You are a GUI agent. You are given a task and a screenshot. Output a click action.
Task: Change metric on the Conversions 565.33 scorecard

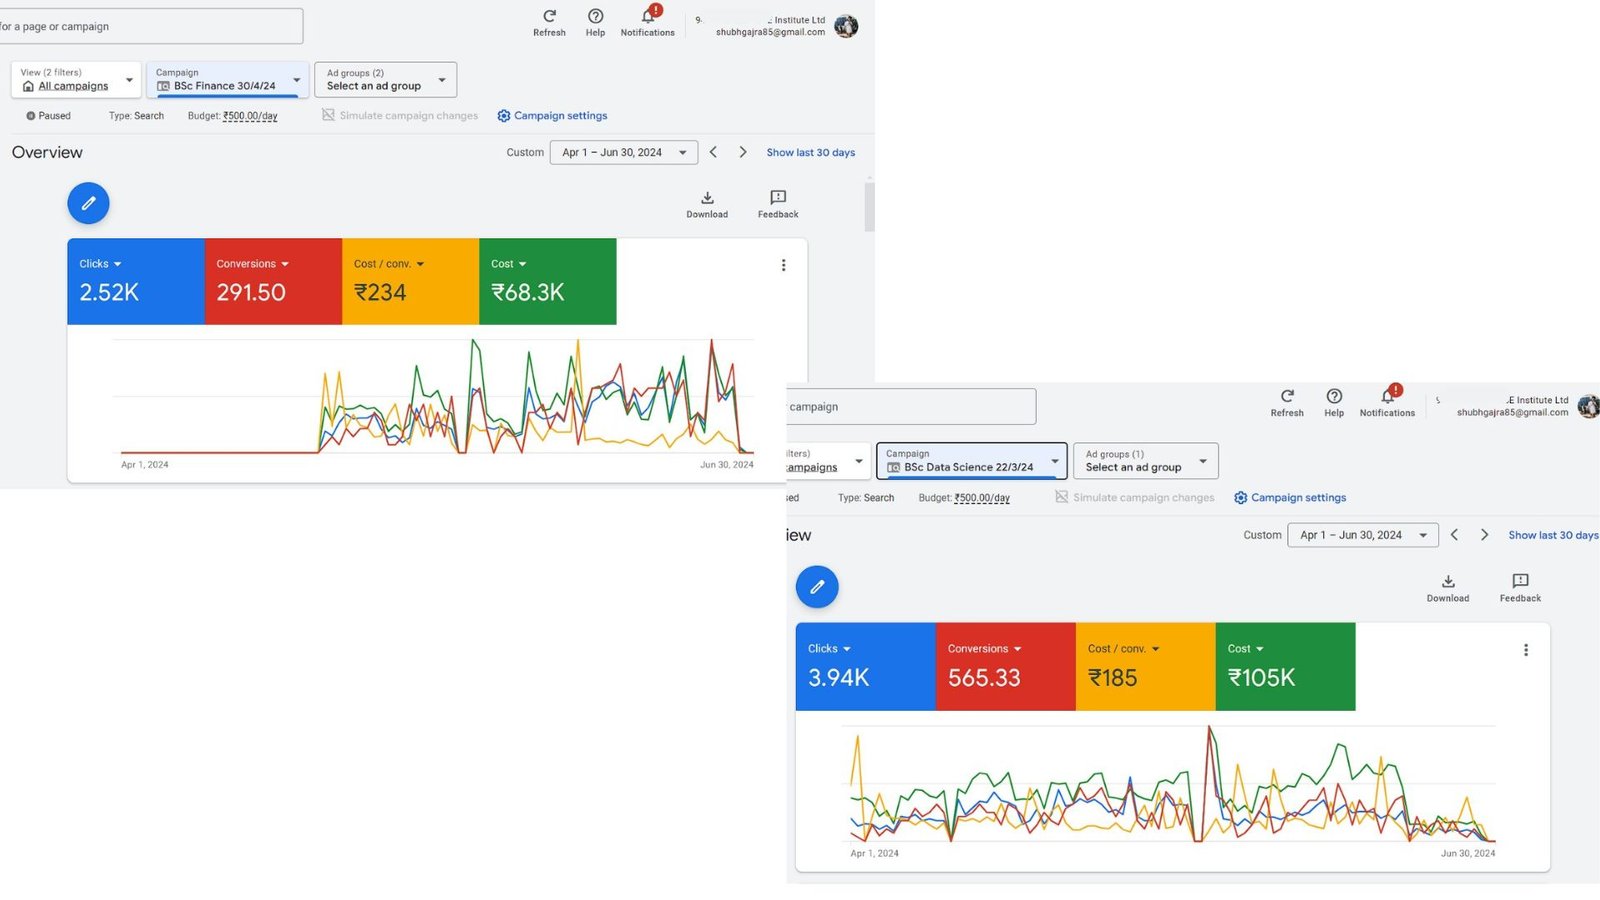pos(985,649)
